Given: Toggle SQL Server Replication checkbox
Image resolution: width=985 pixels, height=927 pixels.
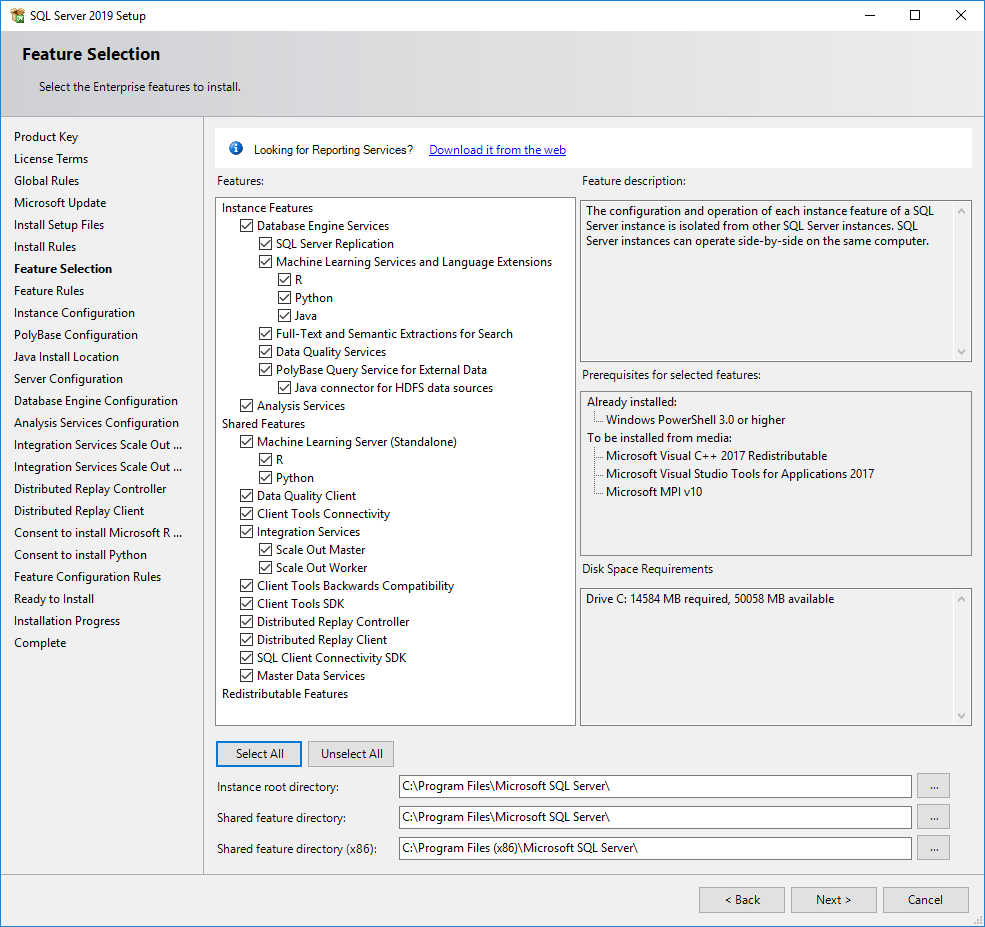Looking at the screenshot, I should pos(265,244).
